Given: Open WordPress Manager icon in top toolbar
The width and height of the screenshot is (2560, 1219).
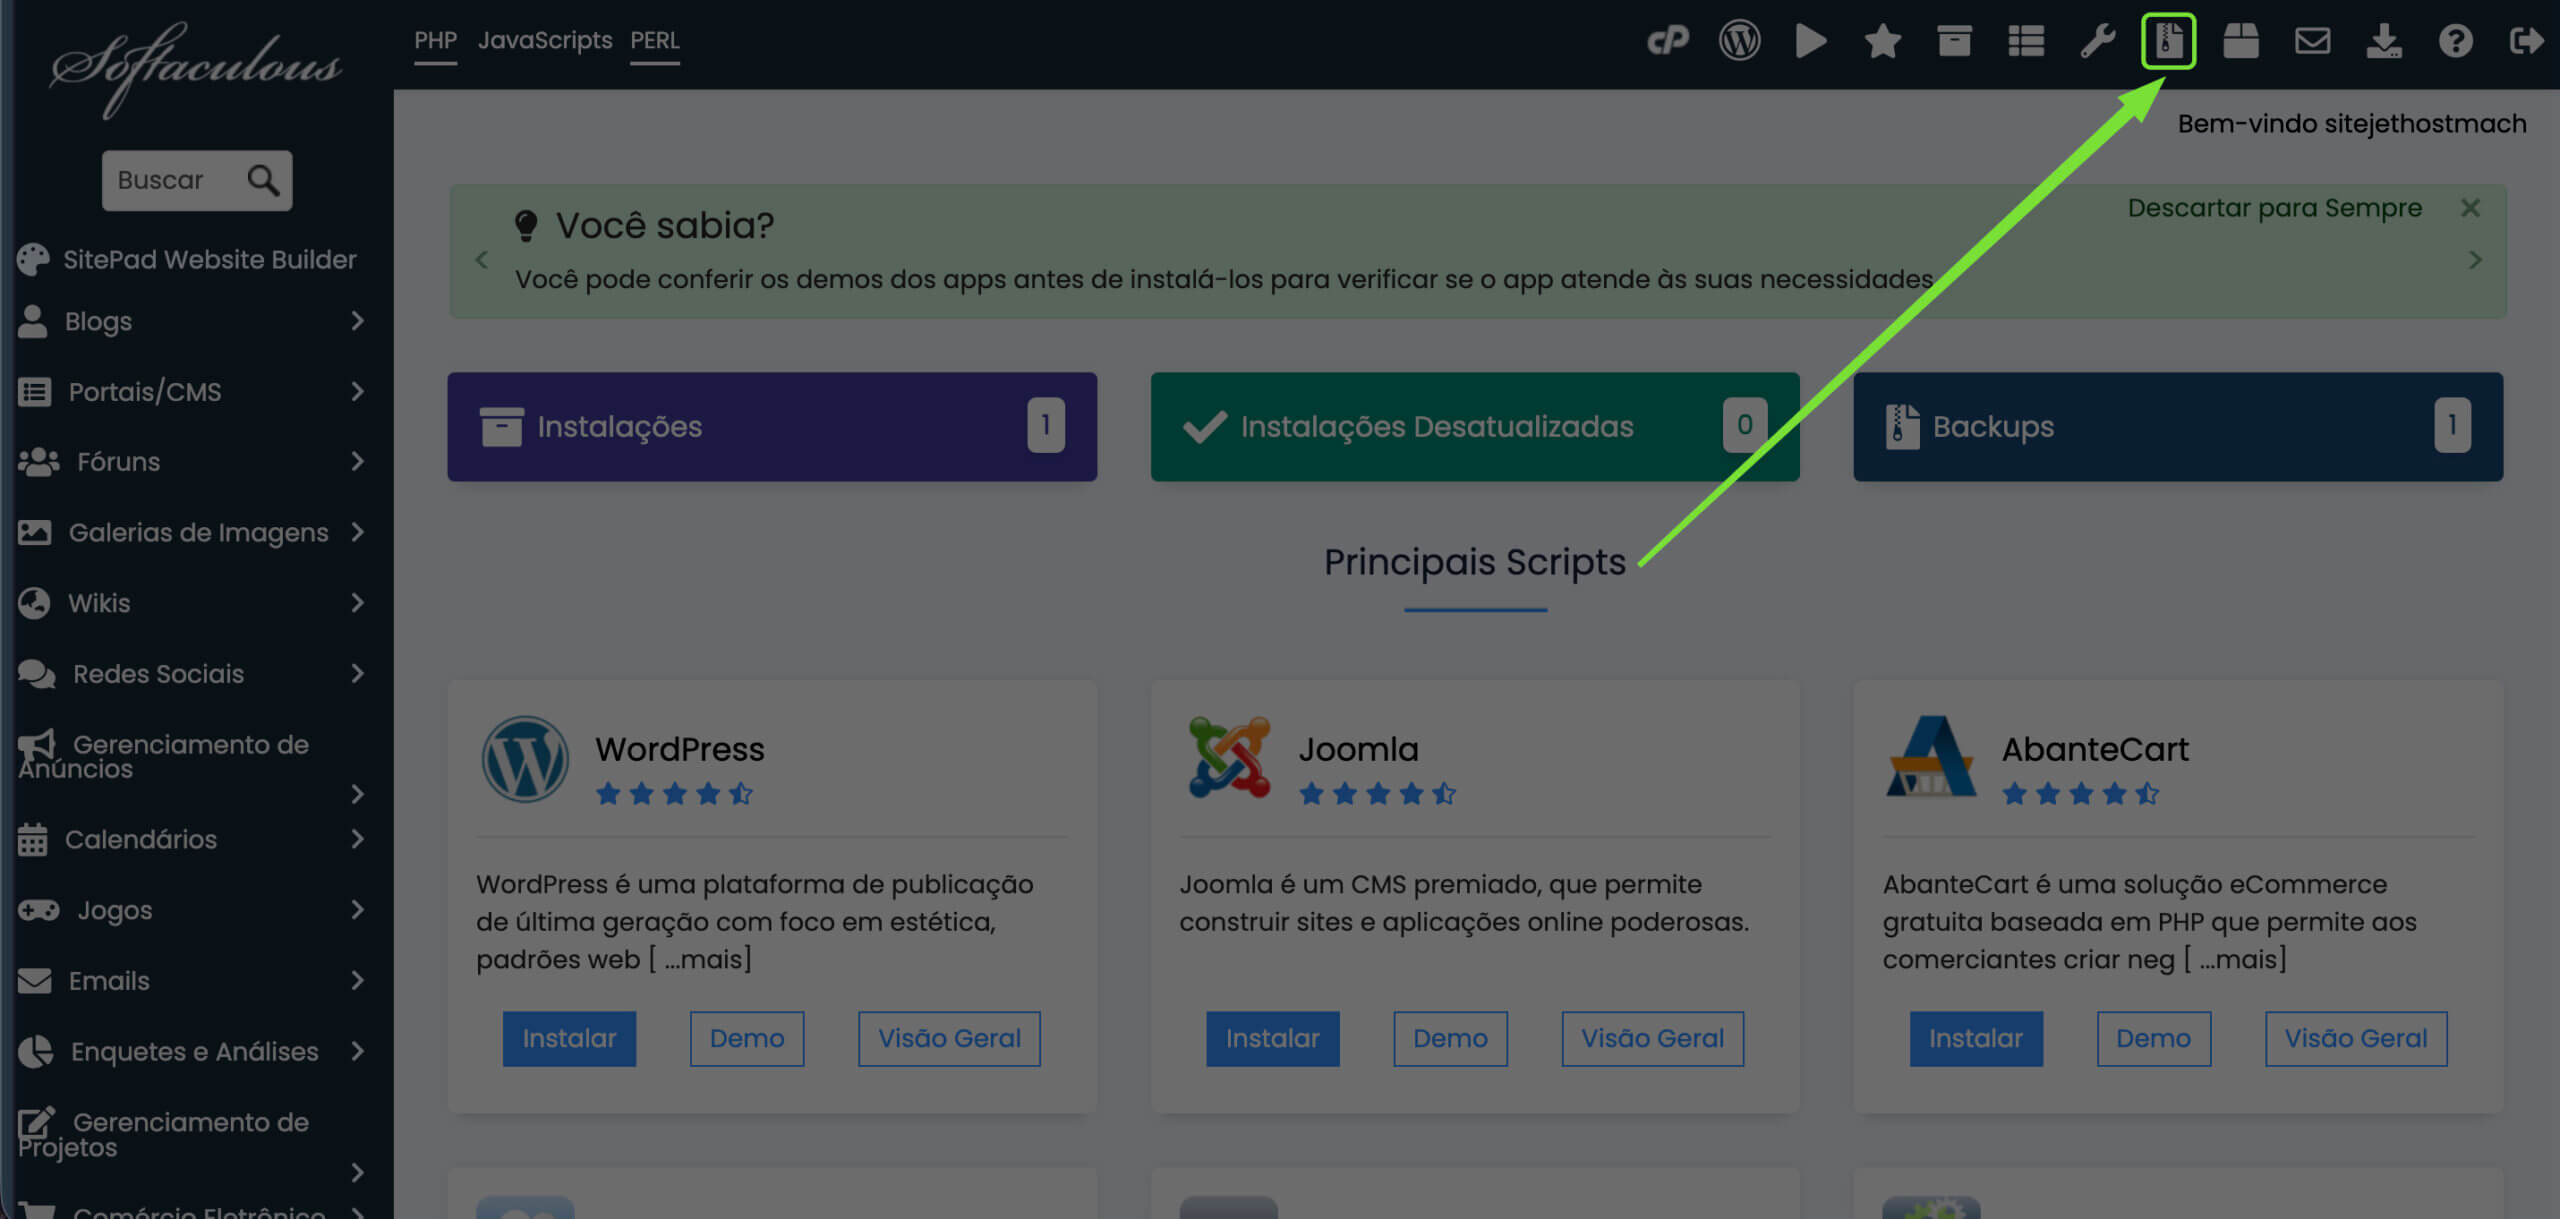Looking at the screenshot, I should coord(1740,41).
